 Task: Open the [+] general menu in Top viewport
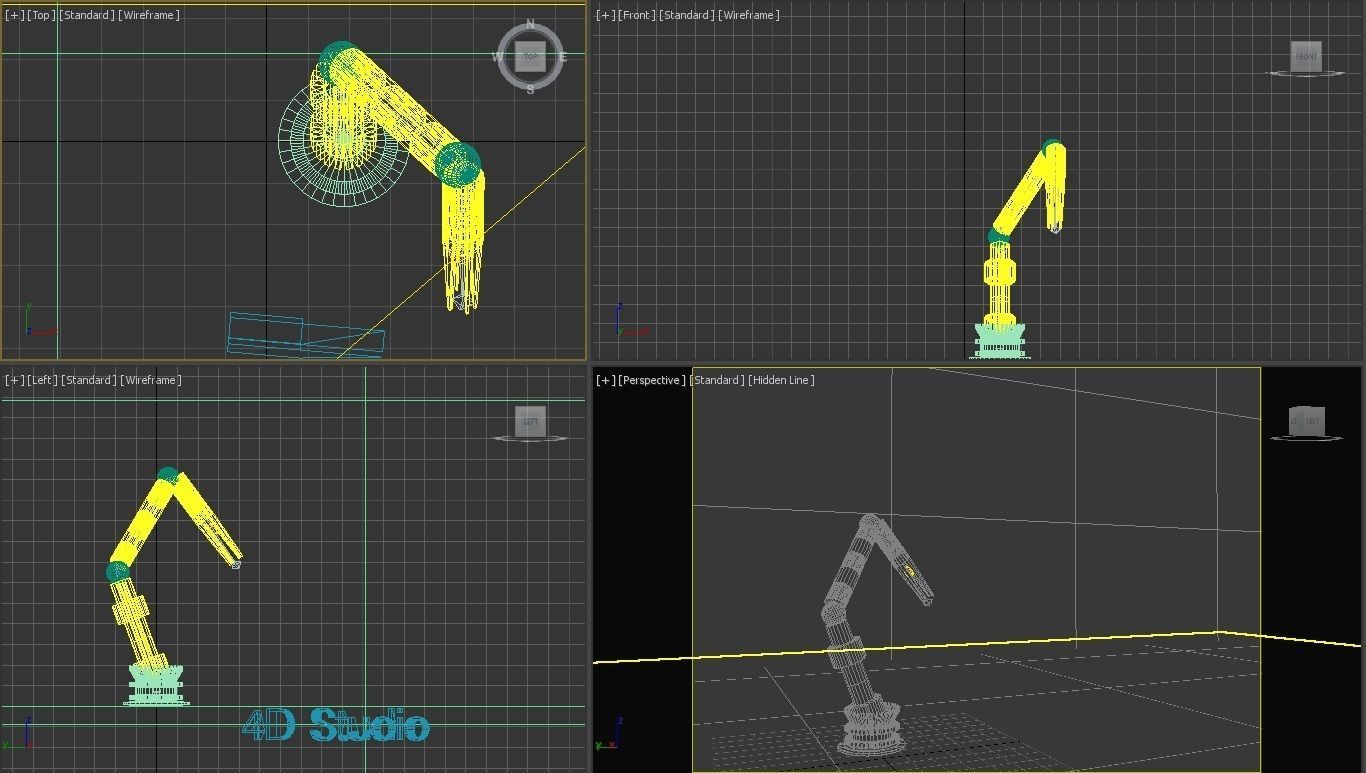point(14,15)
